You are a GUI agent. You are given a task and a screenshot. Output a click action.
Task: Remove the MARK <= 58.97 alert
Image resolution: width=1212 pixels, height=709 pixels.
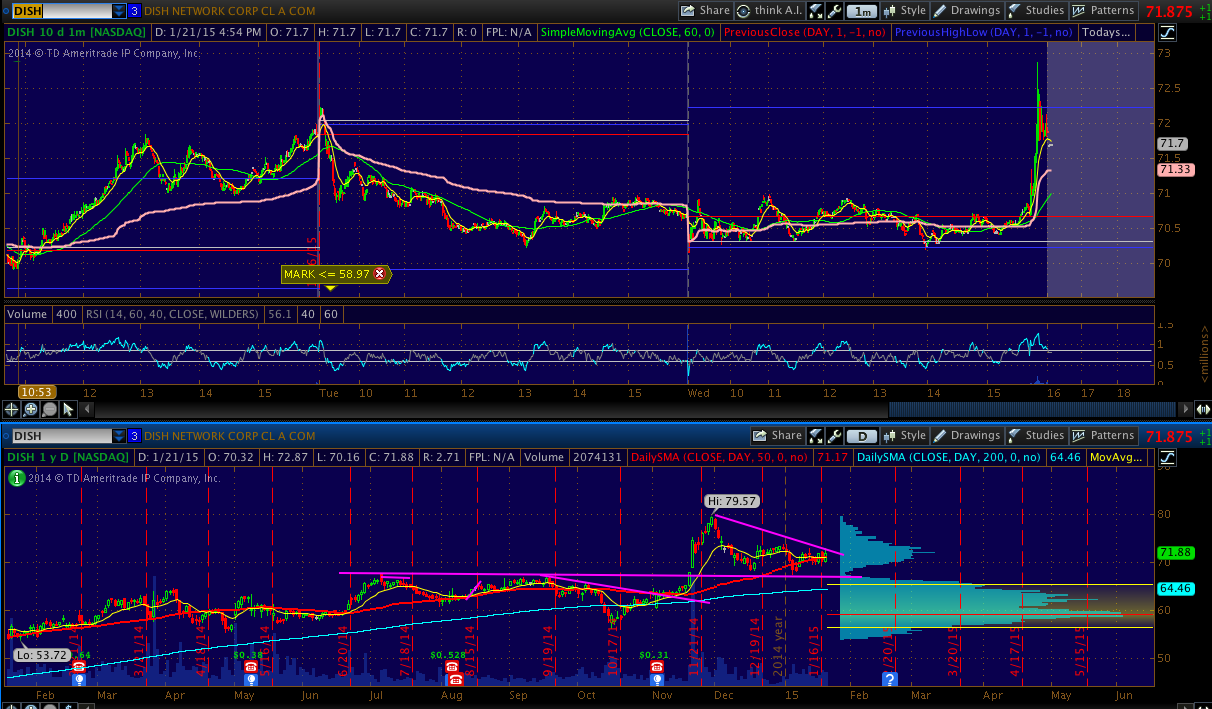(380, 273)
